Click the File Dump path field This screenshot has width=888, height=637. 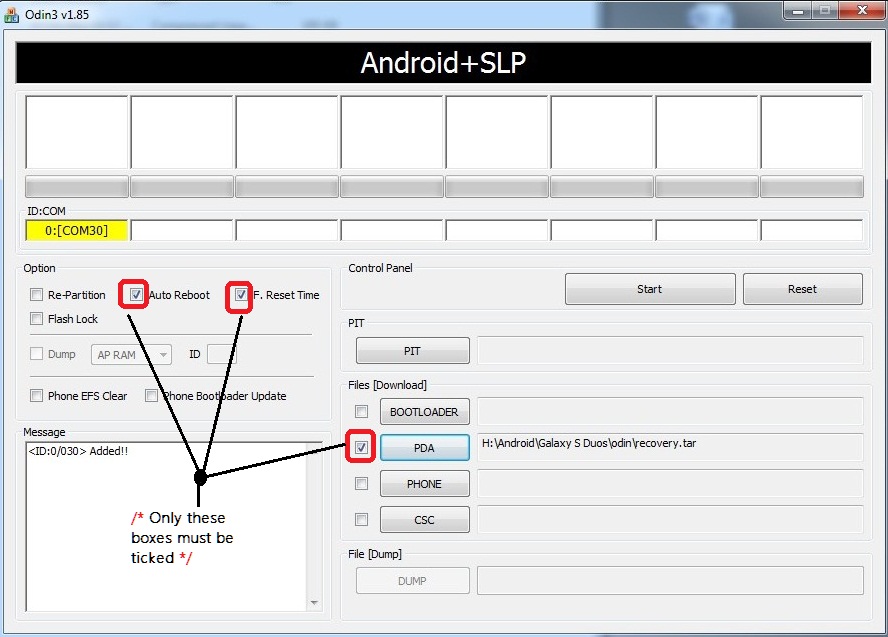(x=670, y=580)
